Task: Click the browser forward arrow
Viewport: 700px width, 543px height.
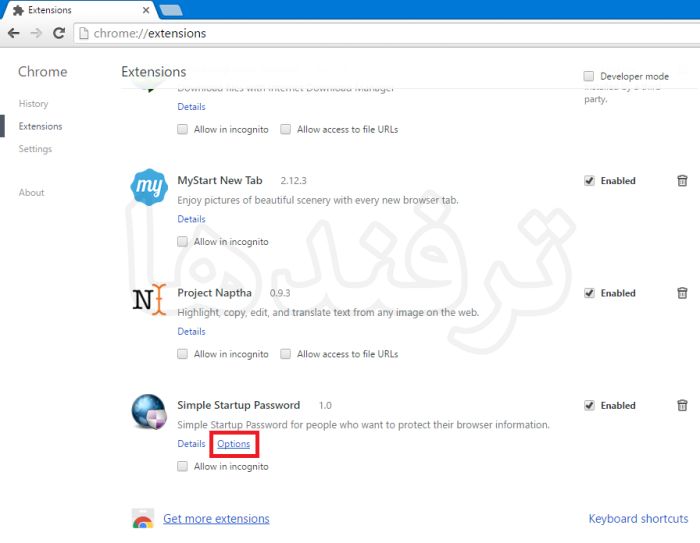Action: pos(36,33)
